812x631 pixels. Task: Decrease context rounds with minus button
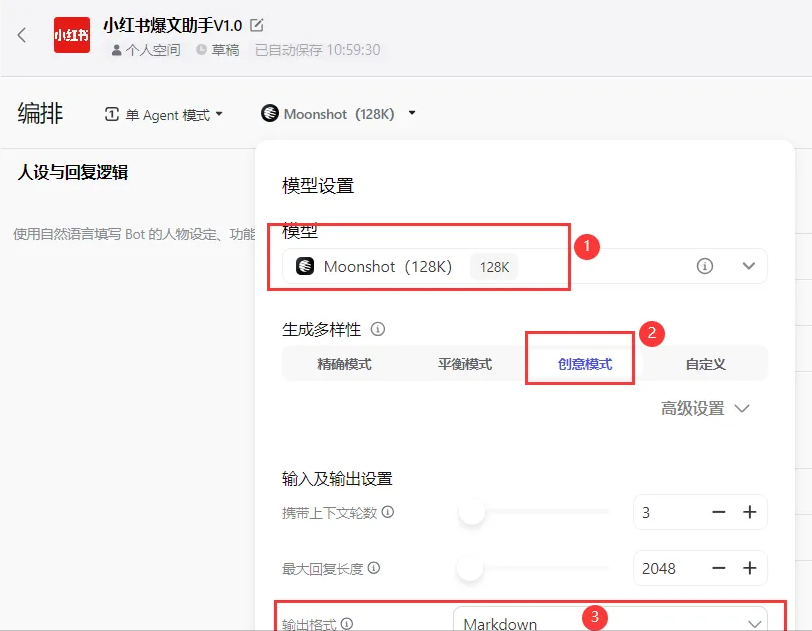(718, 512)
